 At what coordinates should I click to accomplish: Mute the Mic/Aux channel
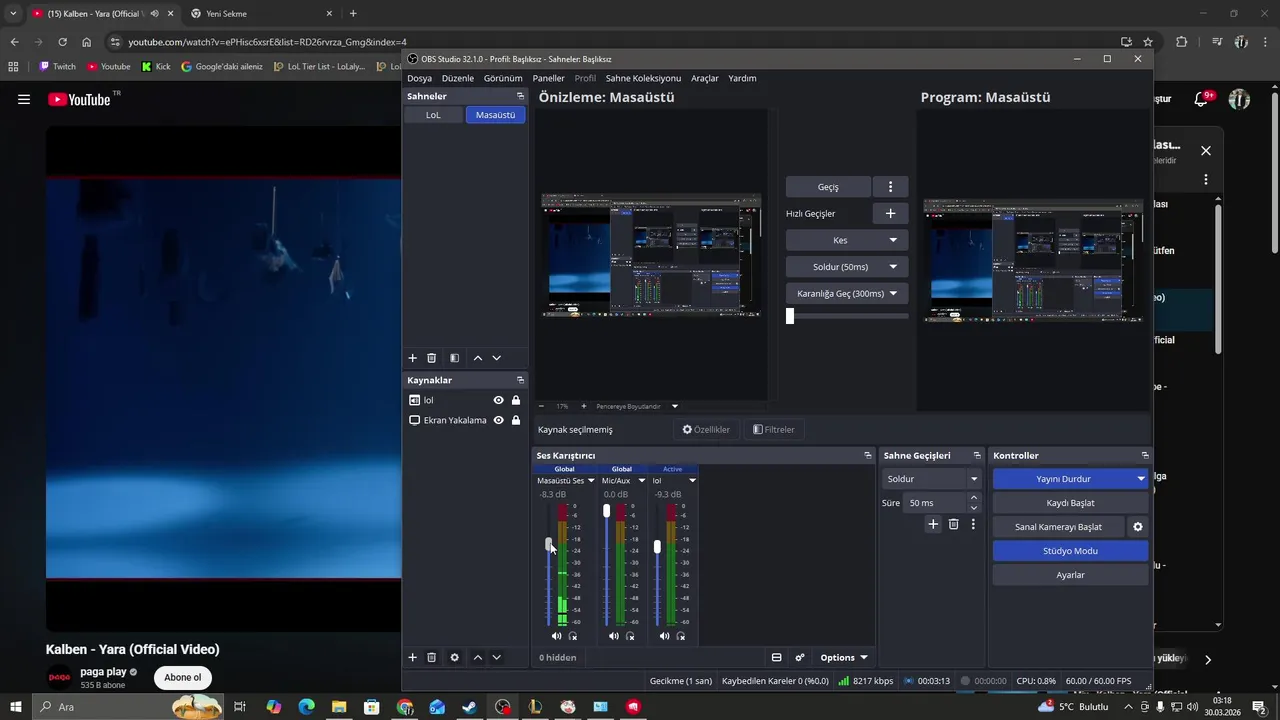[x=614, y=636]
